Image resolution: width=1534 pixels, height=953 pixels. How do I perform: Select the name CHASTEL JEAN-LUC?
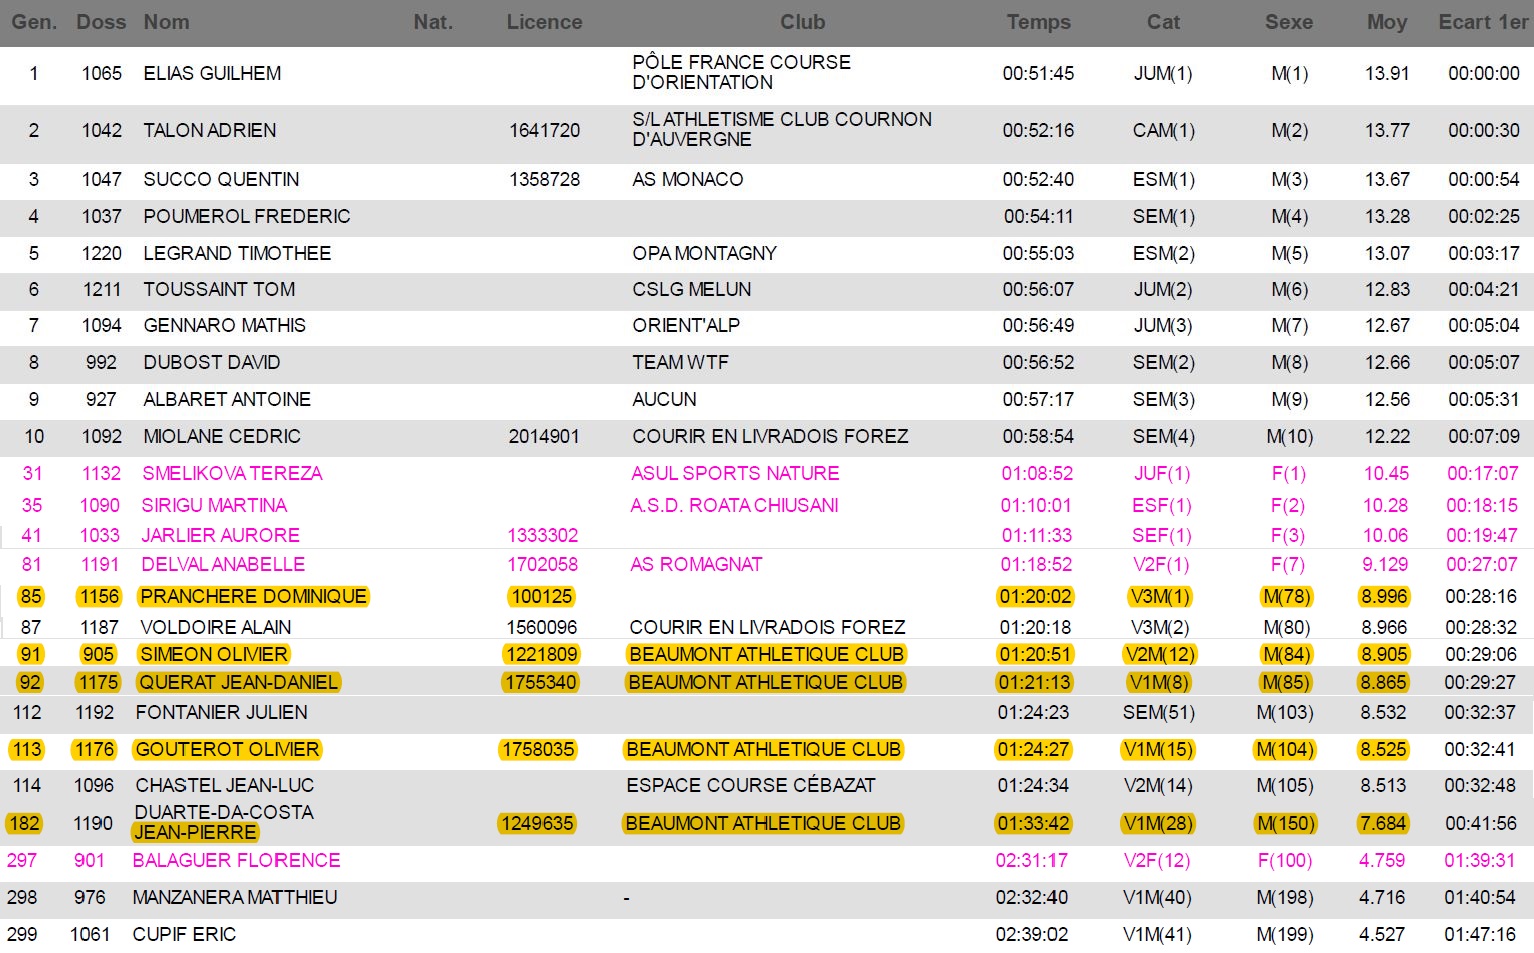[x=225, y=785]
